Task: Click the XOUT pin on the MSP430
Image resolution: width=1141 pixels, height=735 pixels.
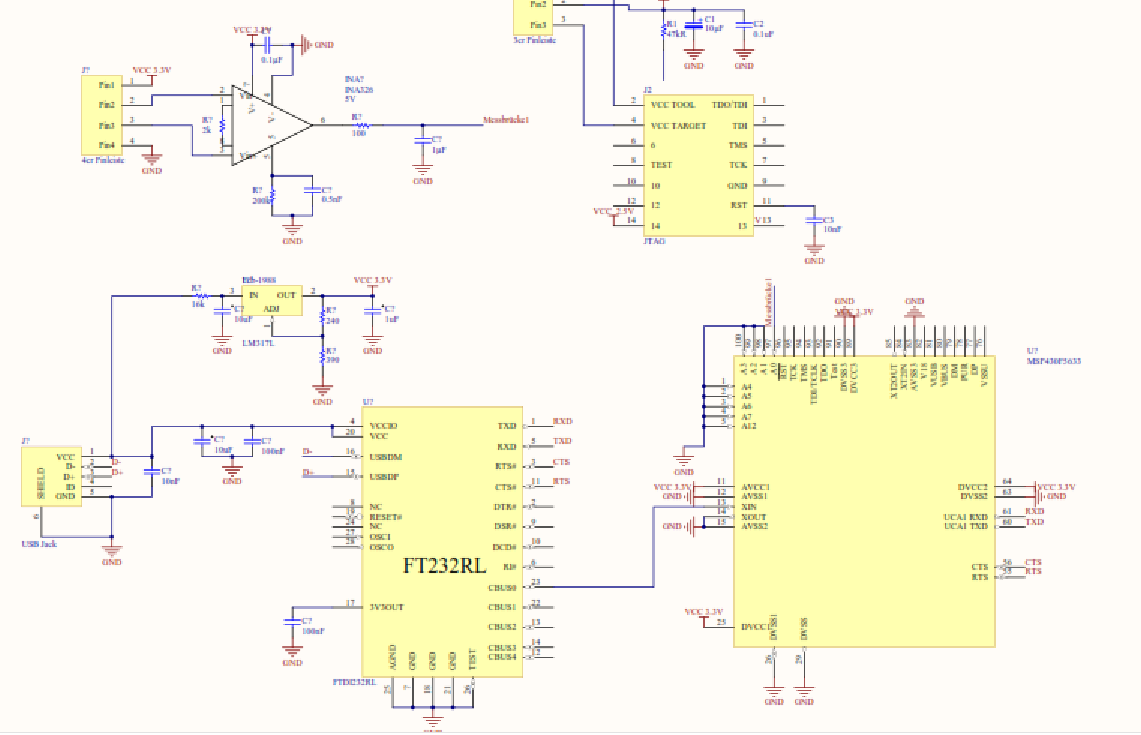Action: 753,517
